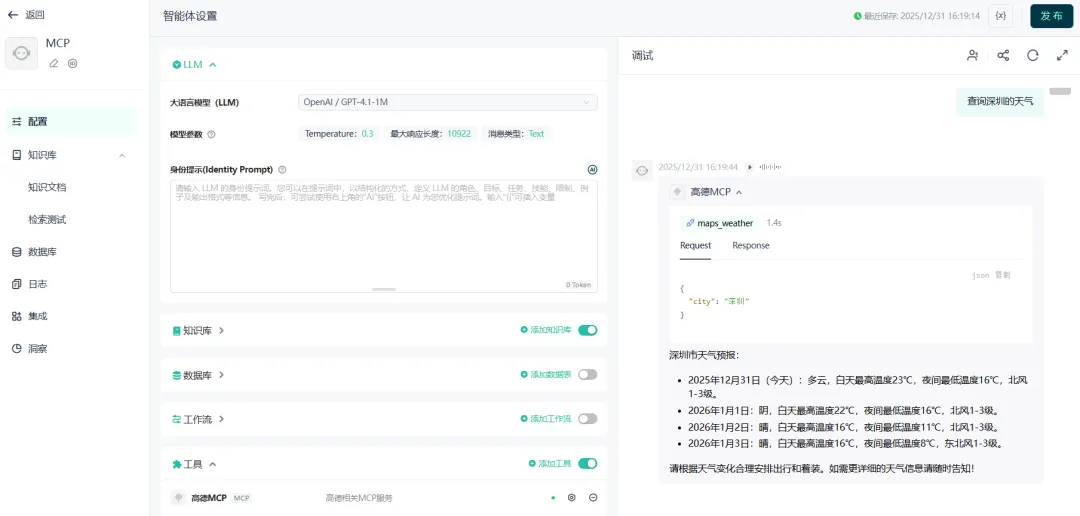Collapse the 知识库 sidebar group
Image resolution: width=1080 pixels, height=516 pixels.
coord(122,155)
